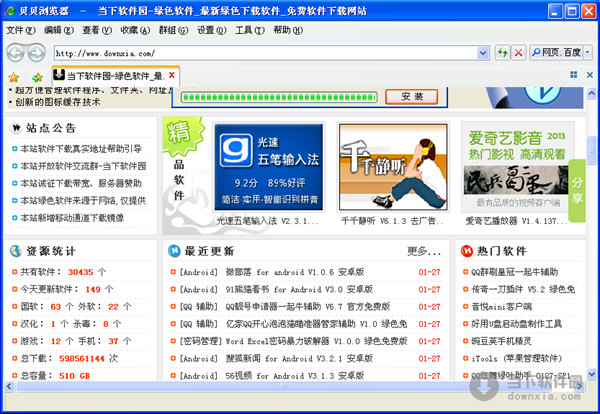This screenshot has width=600, height=414.
Task: Close tabs with the blue X icon
Action: [590, 75]
